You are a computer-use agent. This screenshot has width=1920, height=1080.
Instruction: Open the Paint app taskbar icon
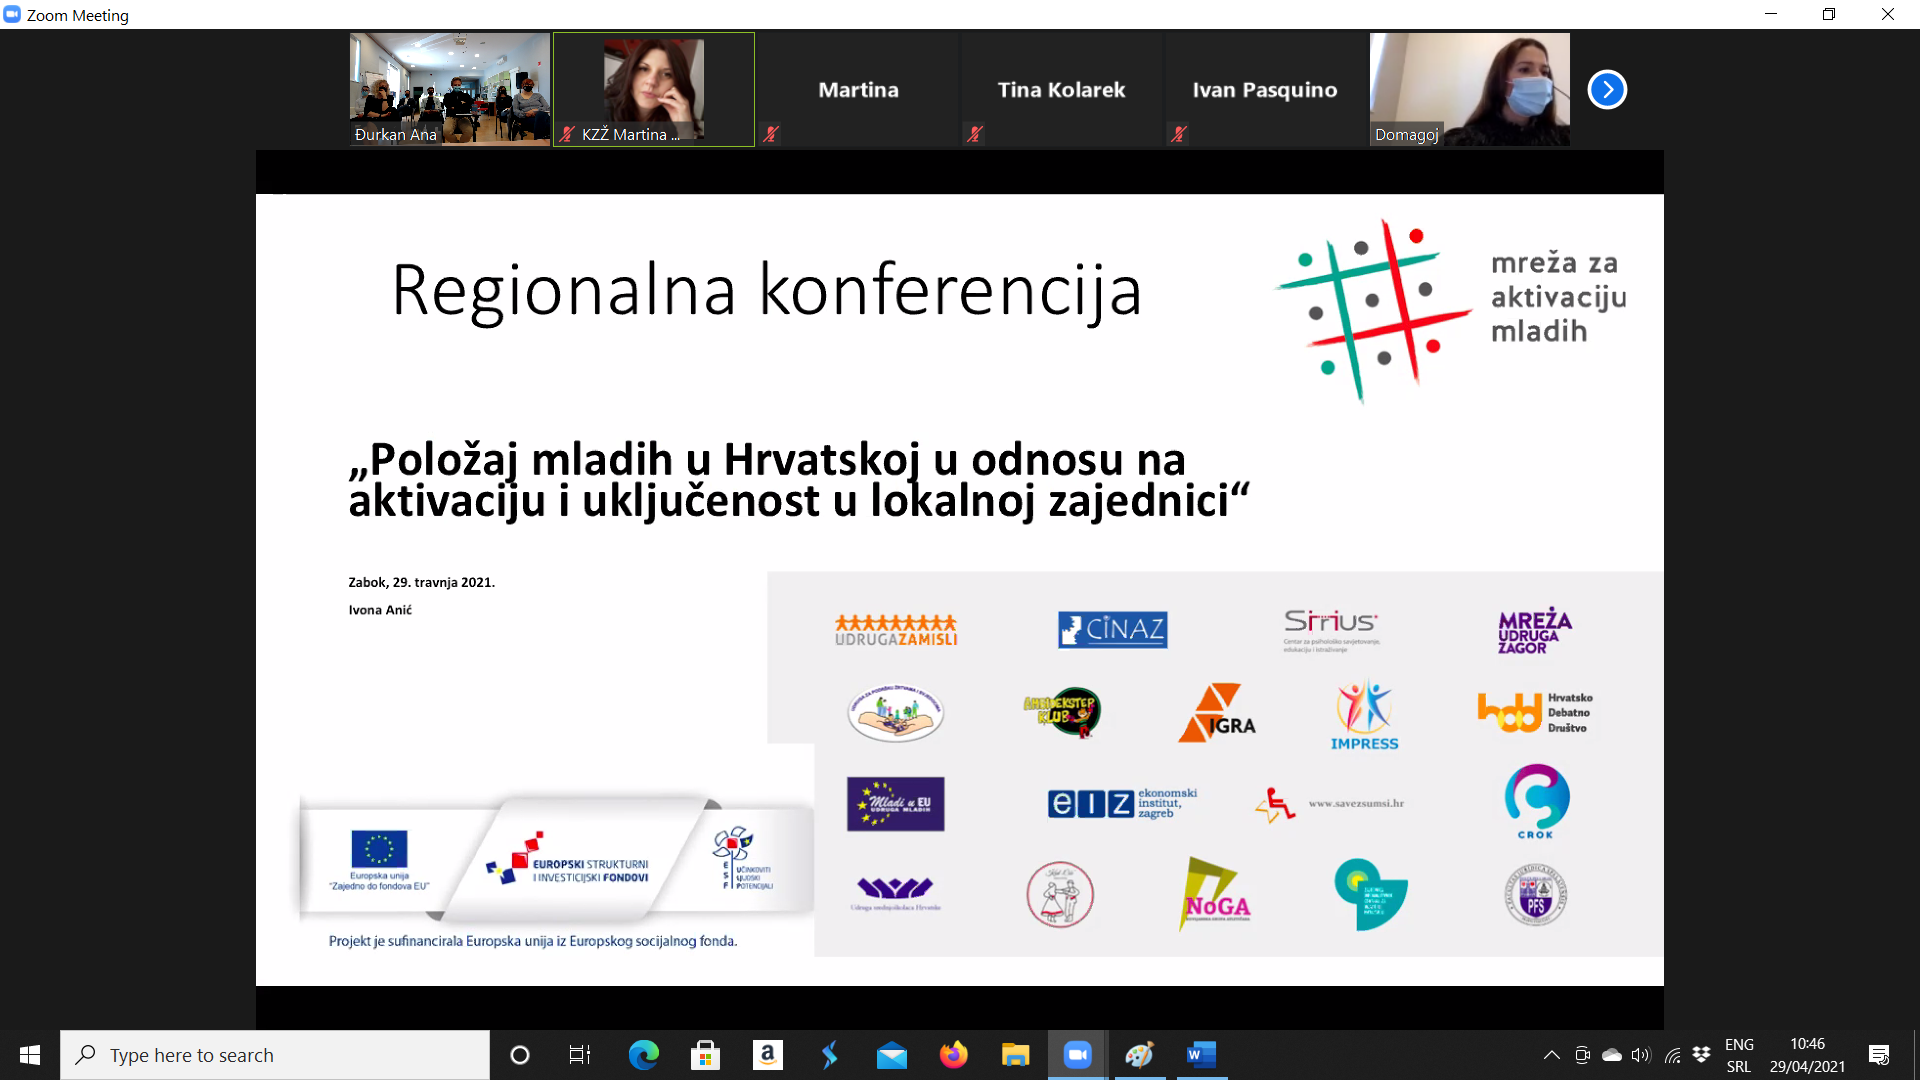pyautogui.click(x=1139, y=1055)
